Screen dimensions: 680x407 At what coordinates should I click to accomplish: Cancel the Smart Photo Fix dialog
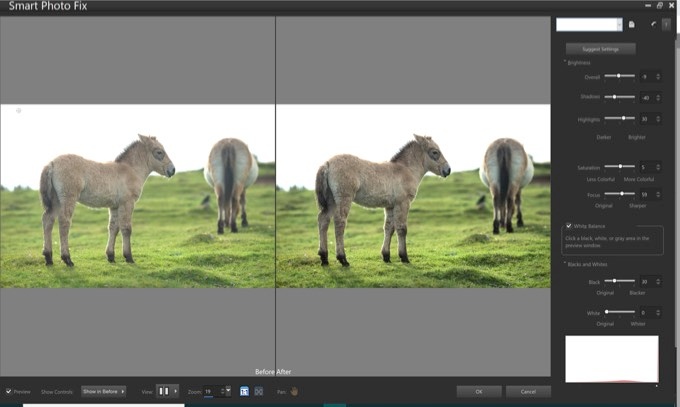pos(528,391)
